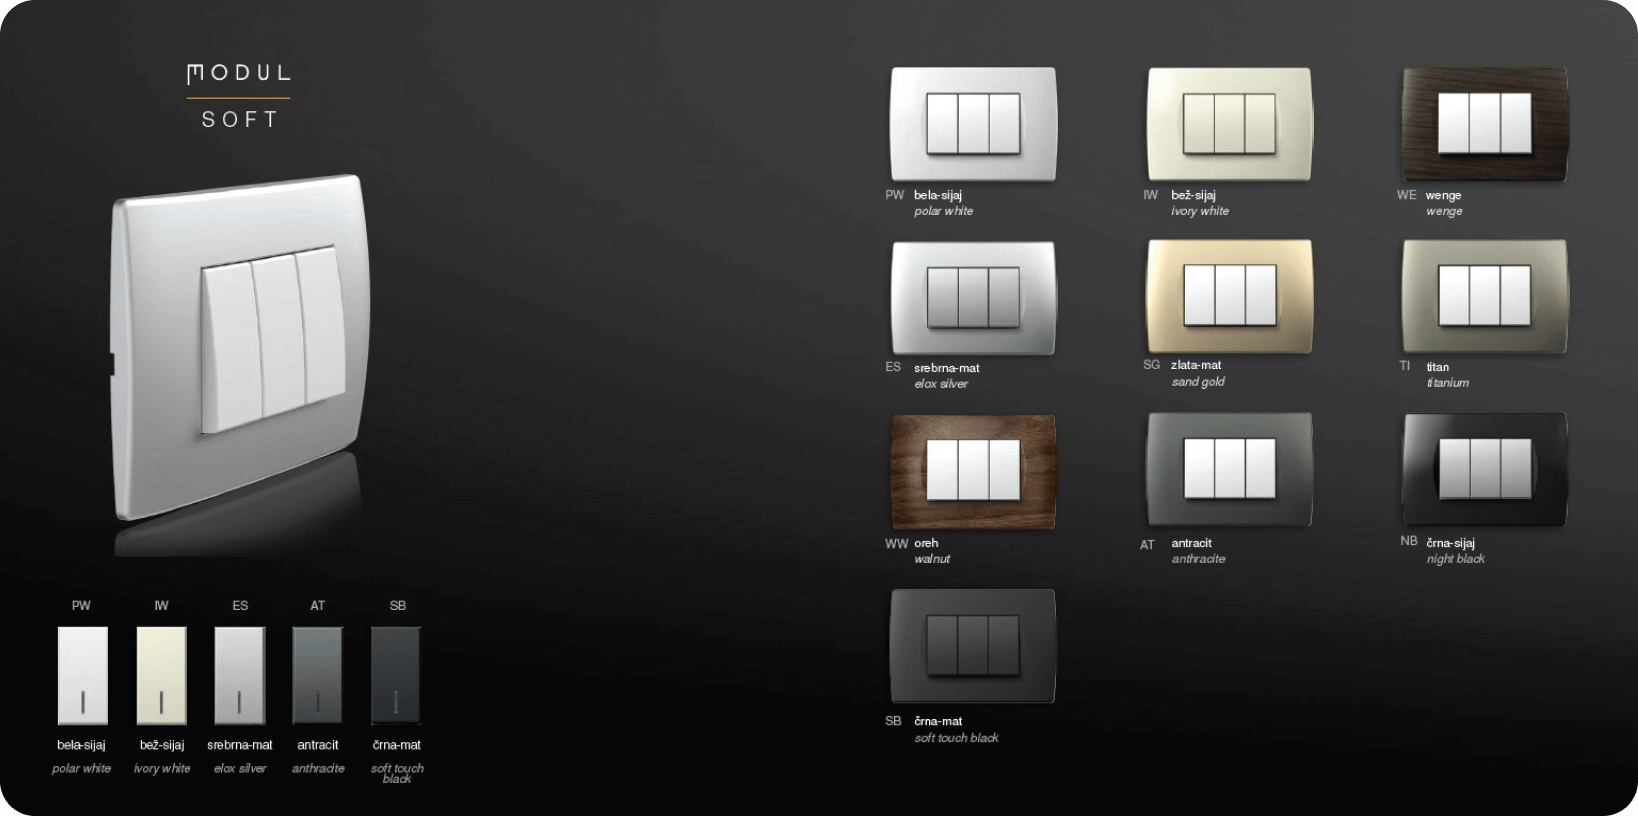Screen dimensions: 1638x816
Task: Select the soft touch black key swatch under SB
Action: pos(396,676)
